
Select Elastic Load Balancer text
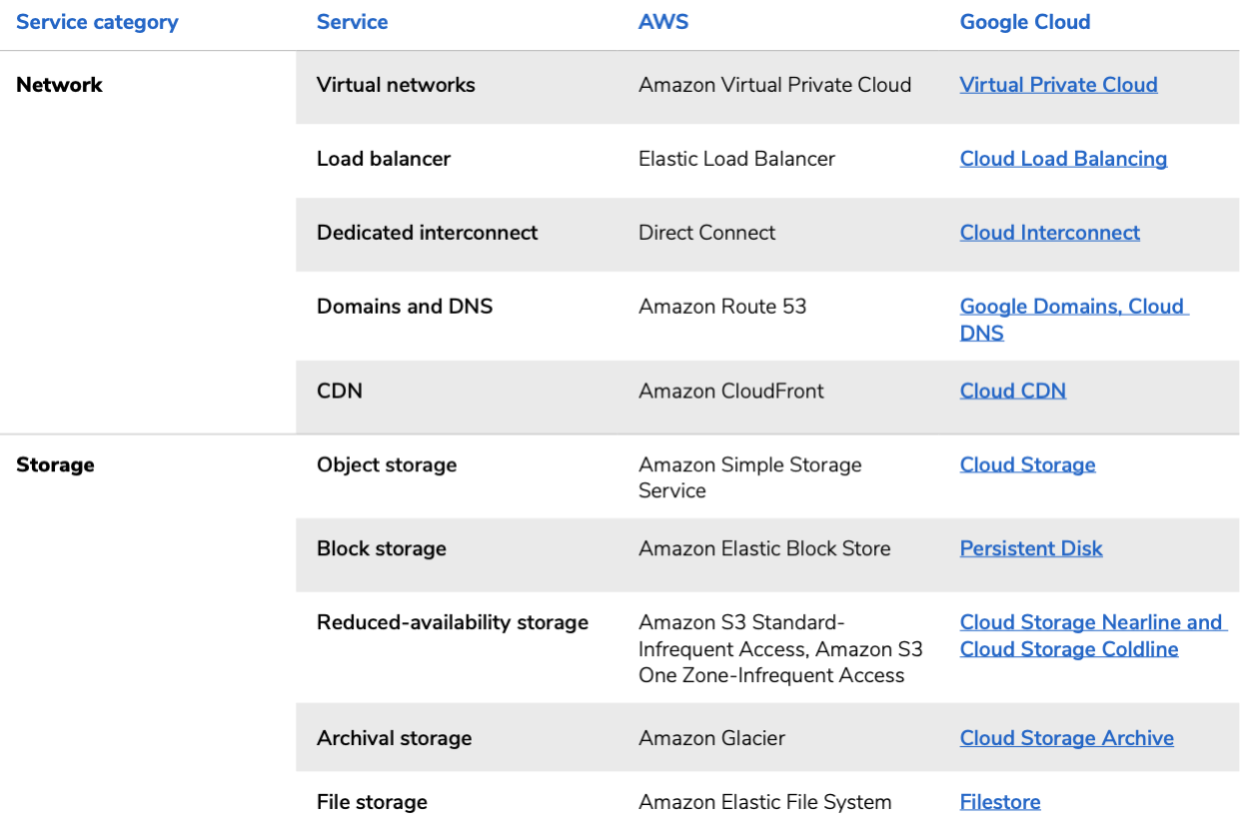737,159
